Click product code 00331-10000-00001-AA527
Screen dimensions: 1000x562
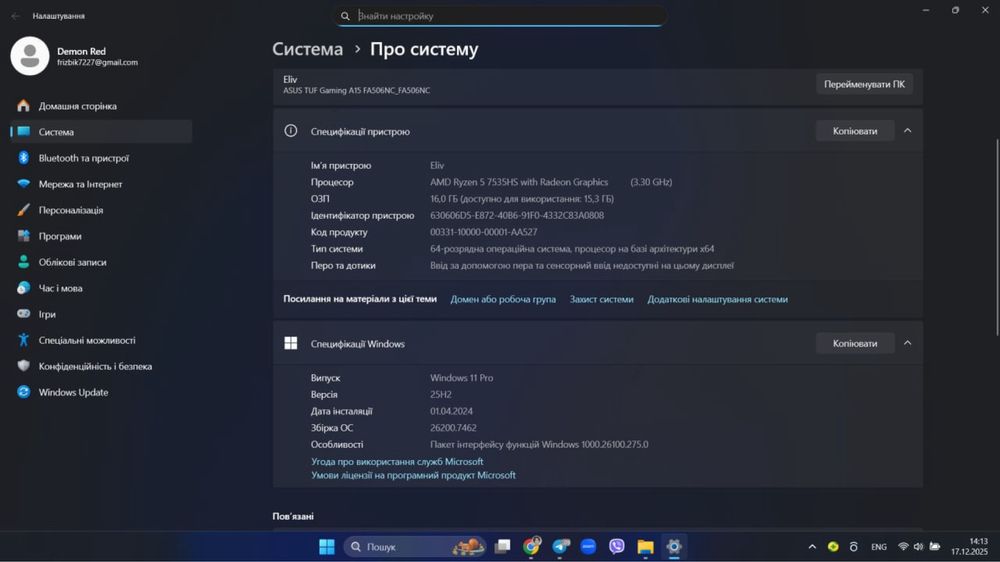click(483, 232)
